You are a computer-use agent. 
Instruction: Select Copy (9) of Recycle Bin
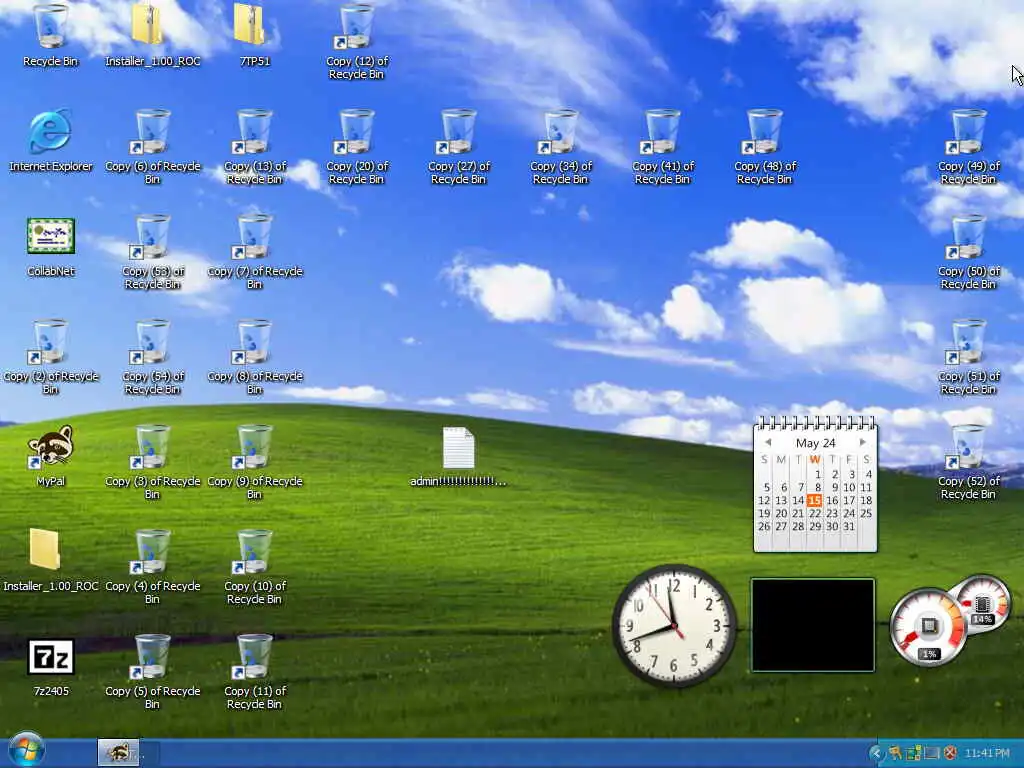tap(254, 462)
